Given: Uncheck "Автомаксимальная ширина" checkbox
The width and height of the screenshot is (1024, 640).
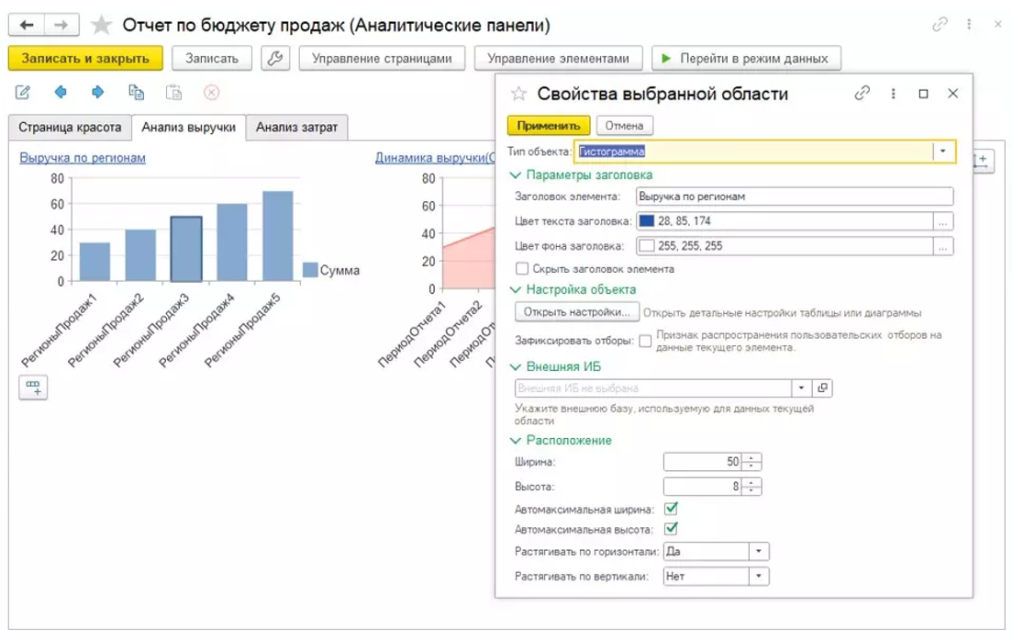Looking at the screenshot, I should 671,508.
